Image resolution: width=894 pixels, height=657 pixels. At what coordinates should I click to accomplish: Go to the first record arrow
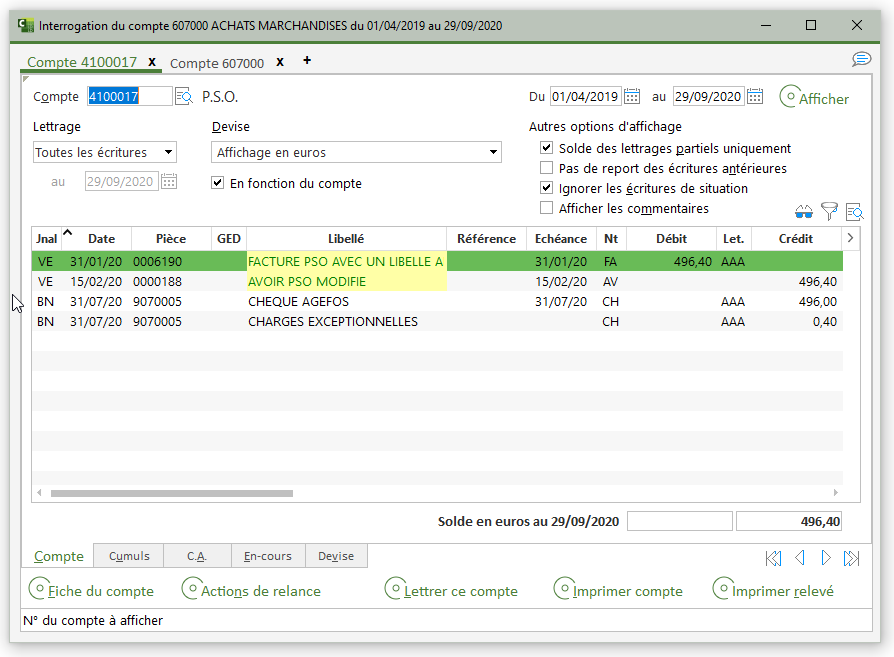pyautogui.click(x=773, y=558)
